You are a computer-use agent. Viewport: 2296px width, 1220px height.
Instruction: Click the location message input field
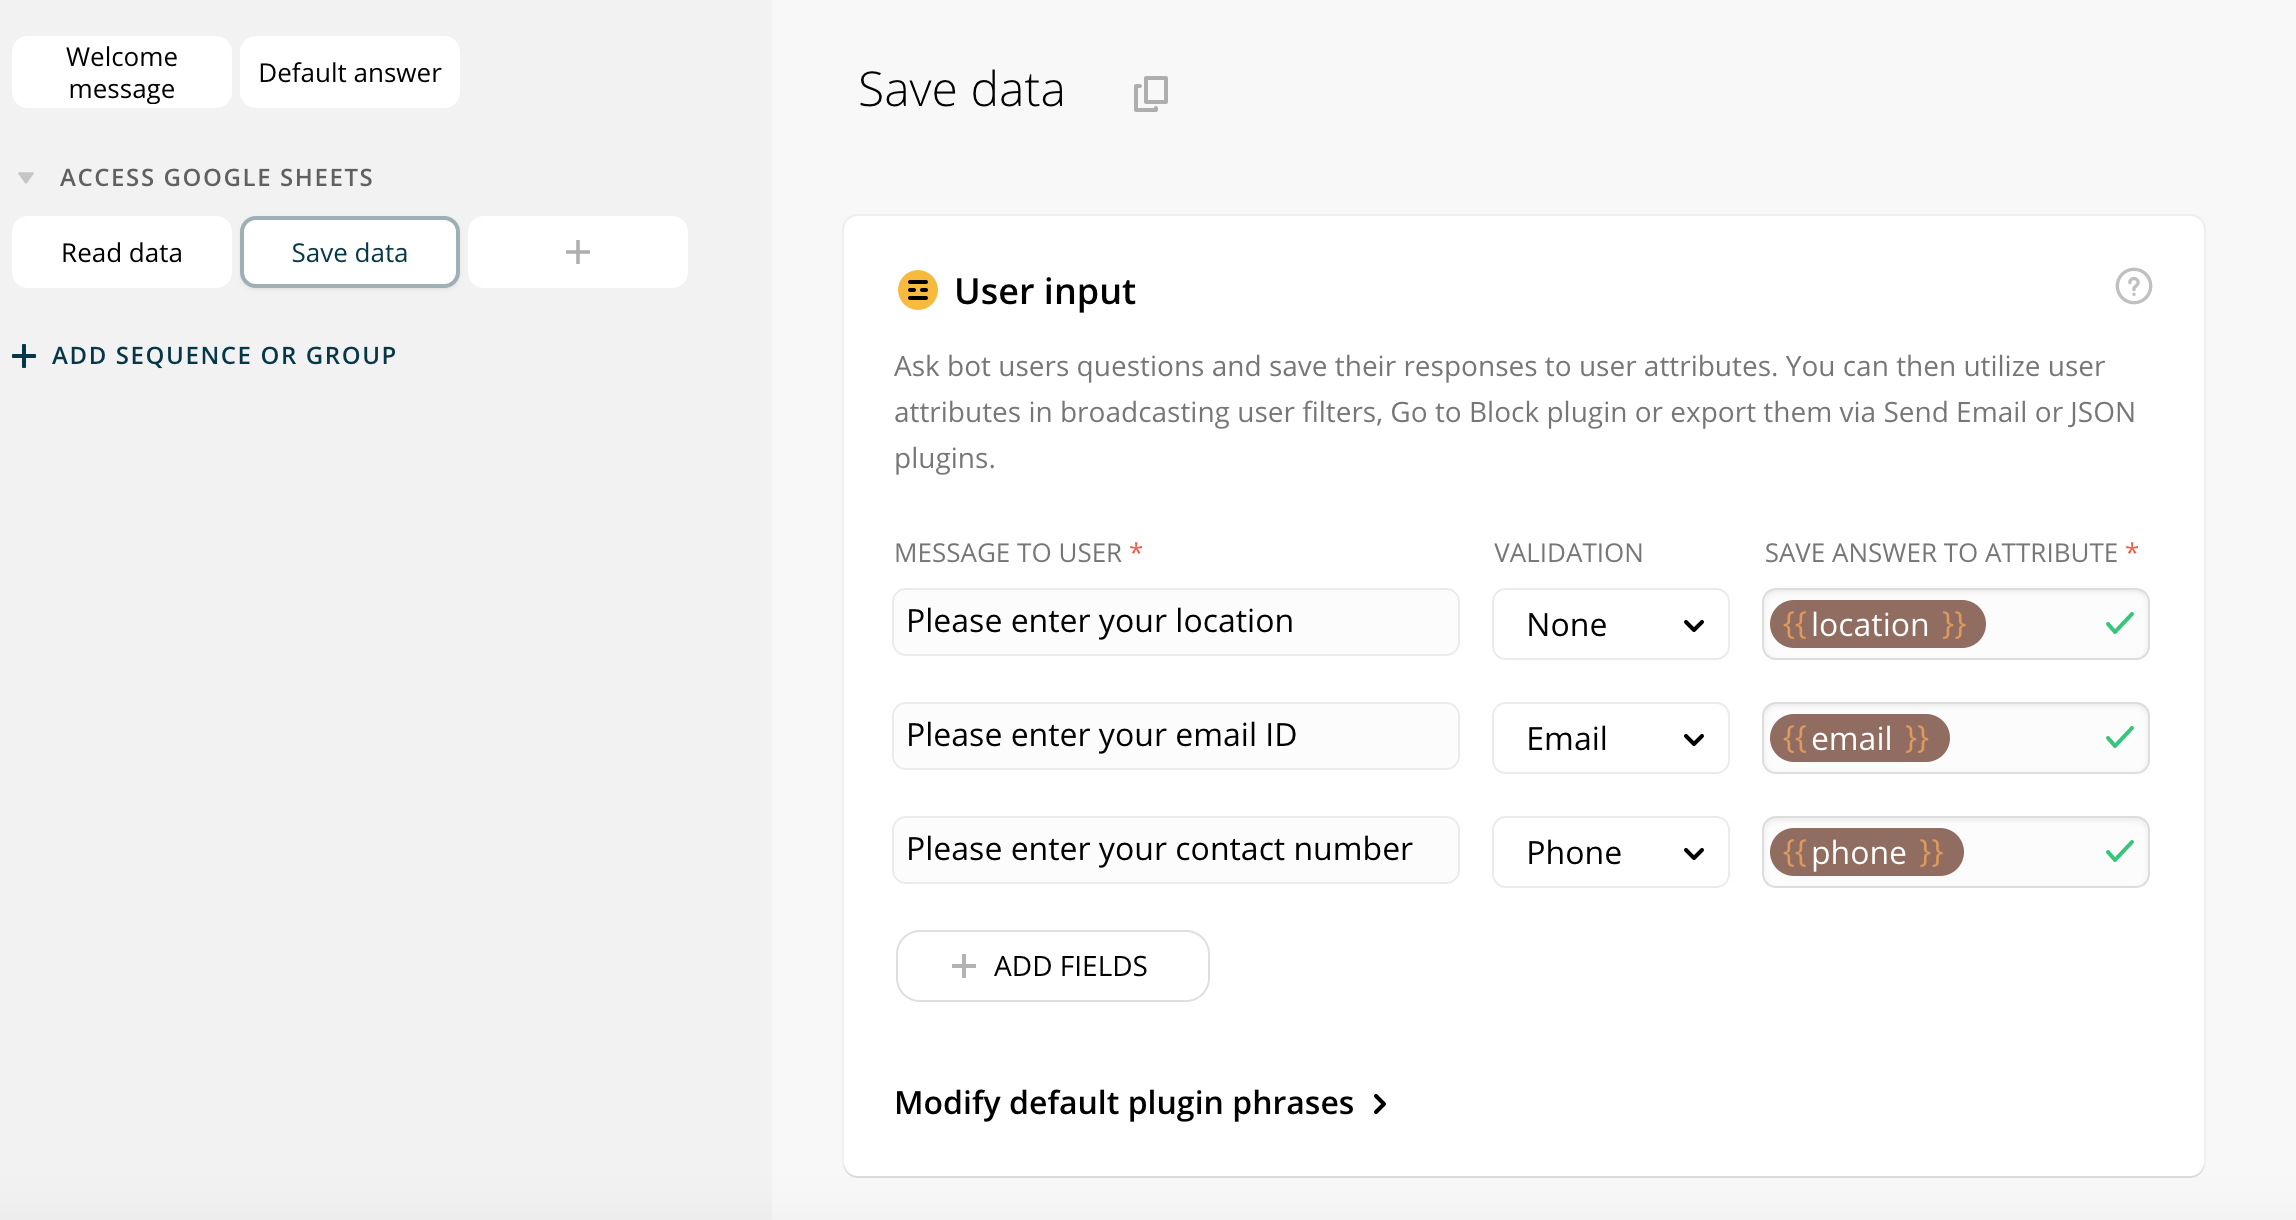1175,622
